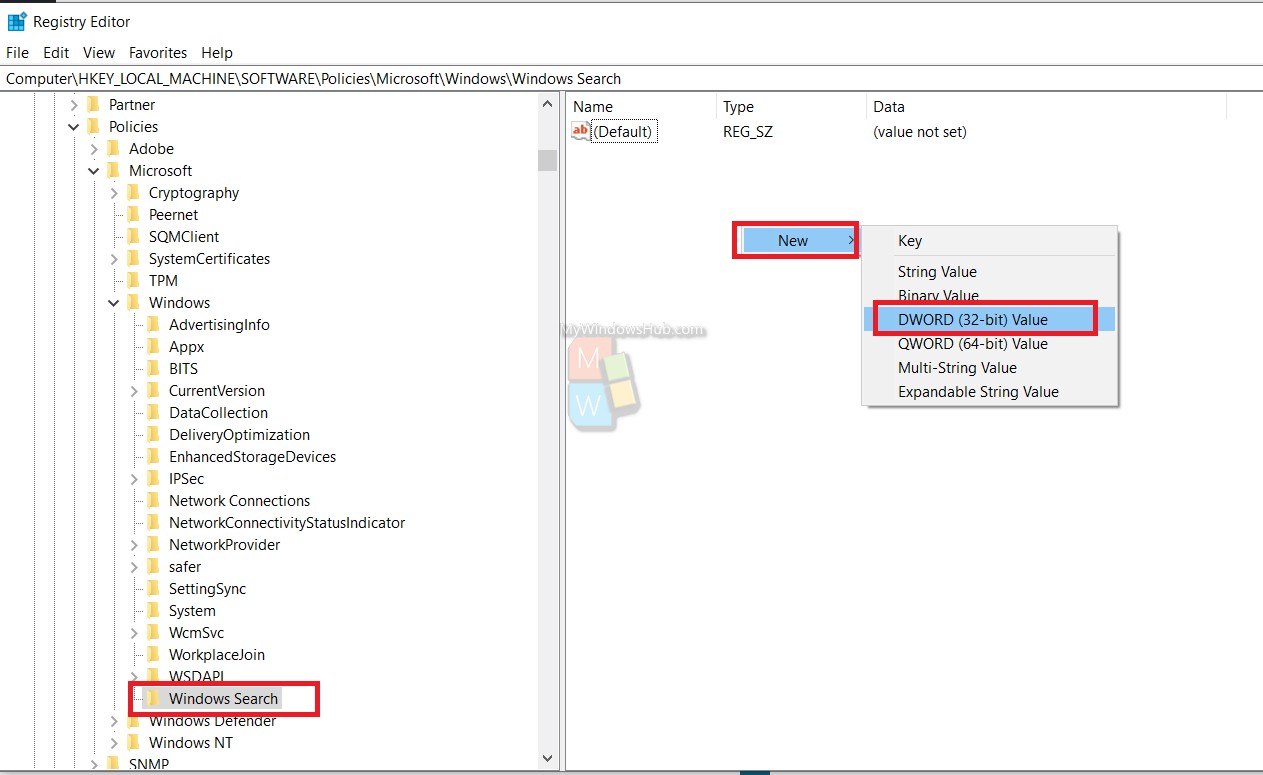Screen dimensions: 1263x775
Task: Click the REG_SZ type cell
Action: pyautogui.click(x=748, y=131)
